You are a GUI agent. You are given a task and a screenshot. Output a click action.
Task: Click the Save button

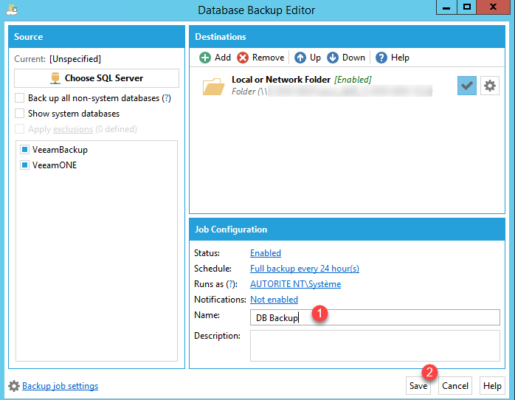[418, 386]
